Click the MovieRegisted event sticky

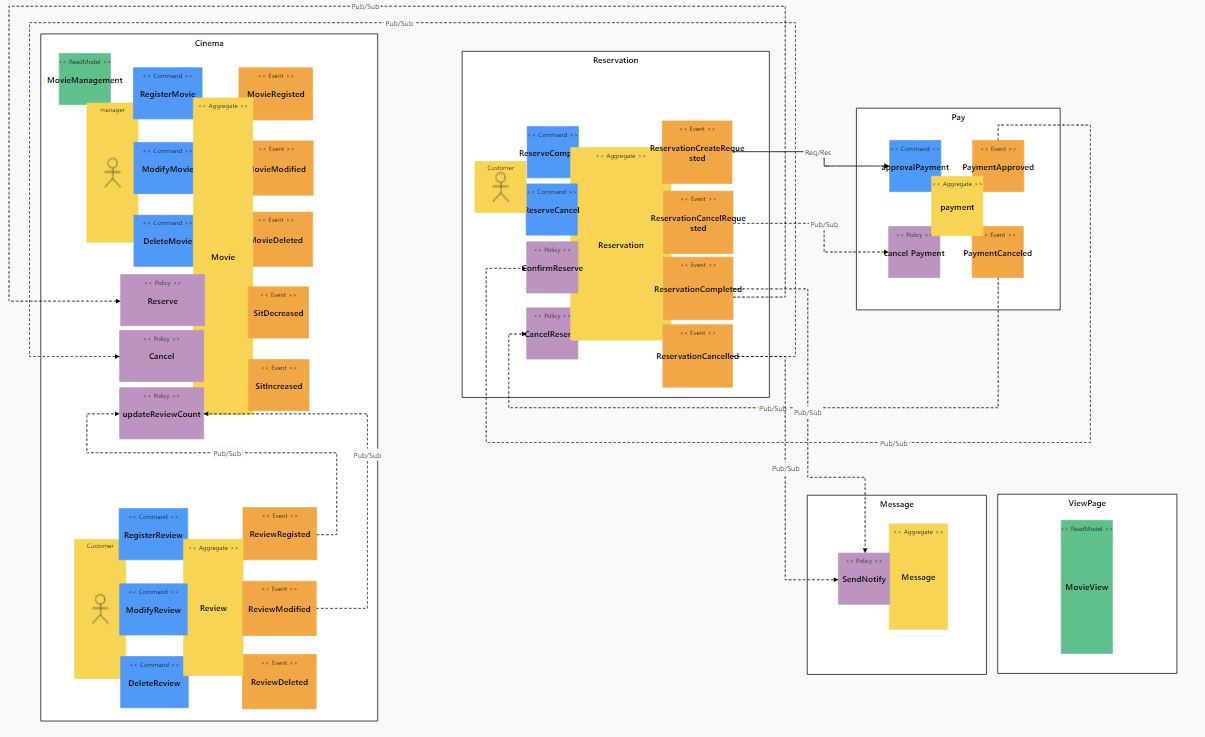pyautogui.click(x=275, y=94)
